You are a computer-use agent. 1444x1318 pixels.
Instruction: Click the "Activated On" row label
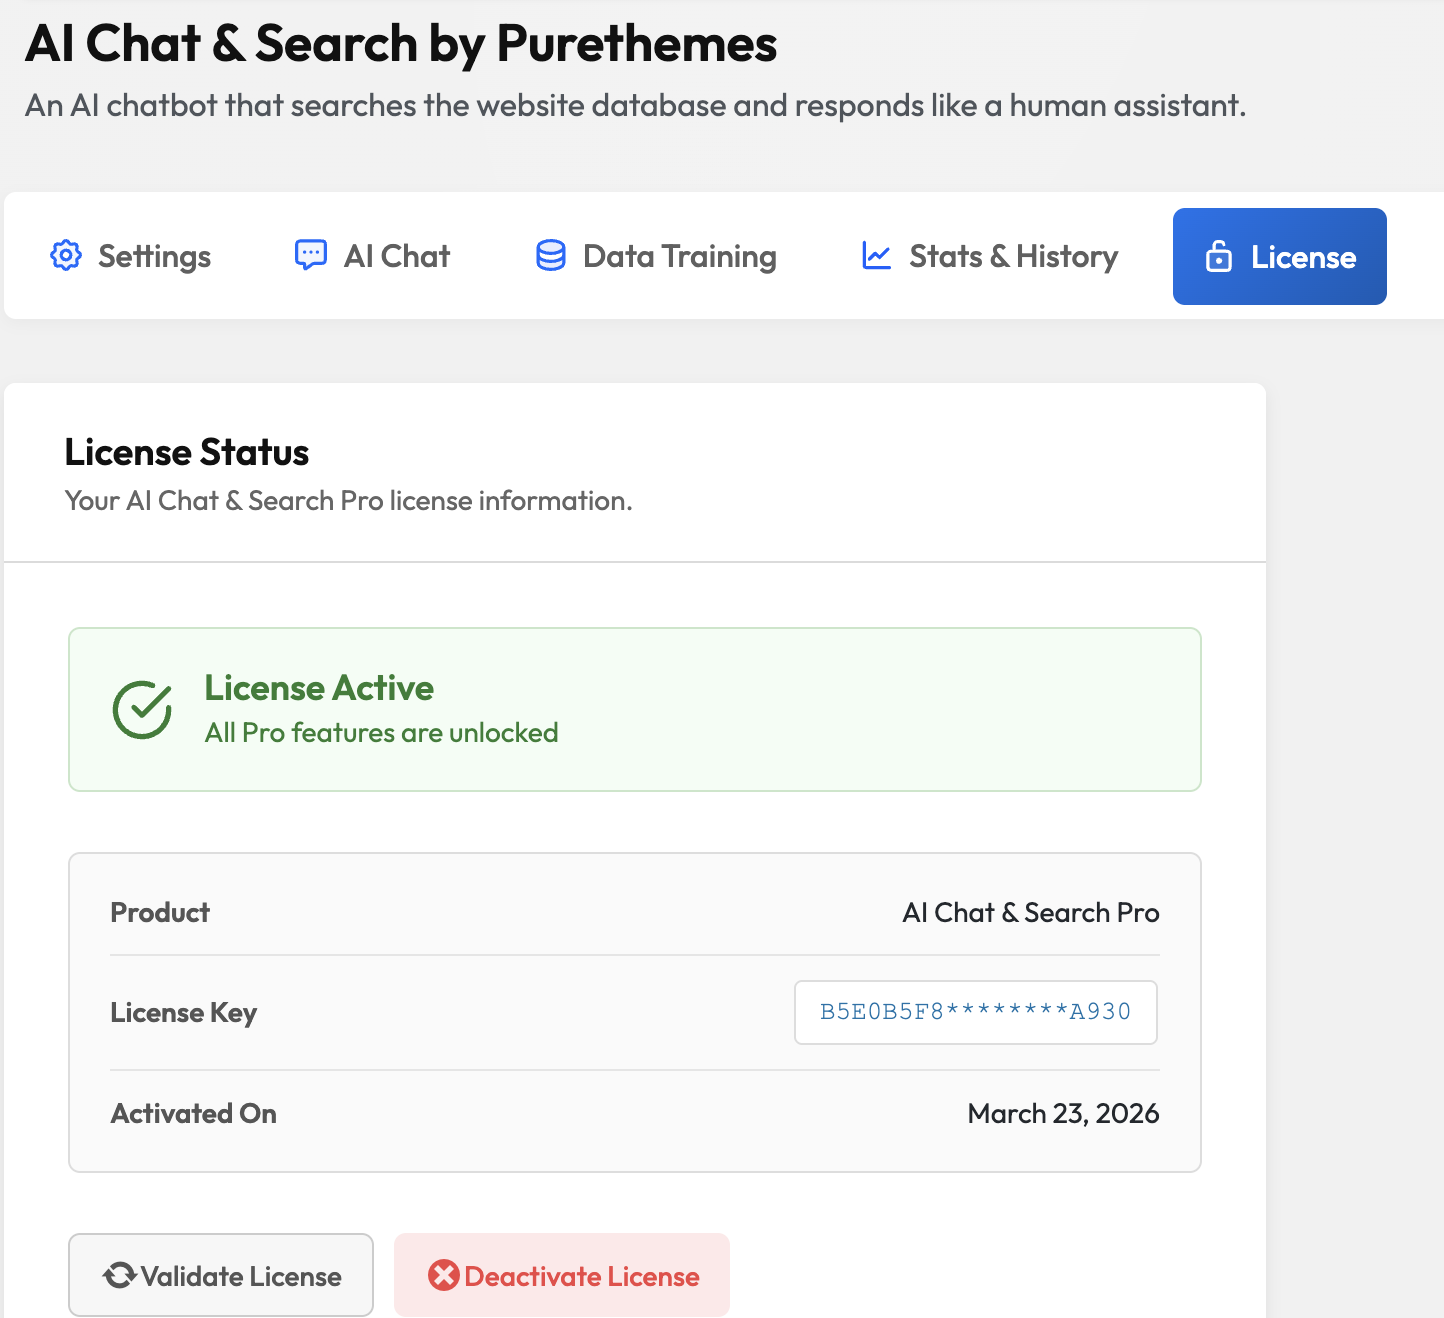(x=194, y=1113)
